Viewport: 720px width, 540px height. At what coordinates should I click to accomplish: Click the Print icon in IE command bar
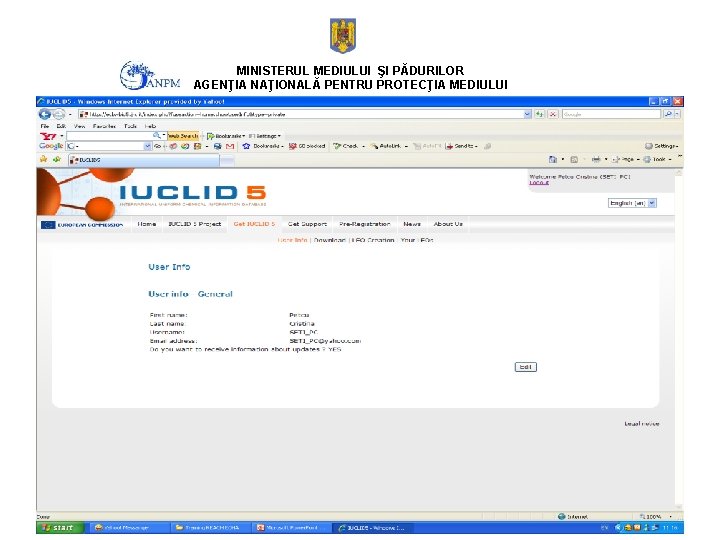pyautogui.click(x=596, y=159)
